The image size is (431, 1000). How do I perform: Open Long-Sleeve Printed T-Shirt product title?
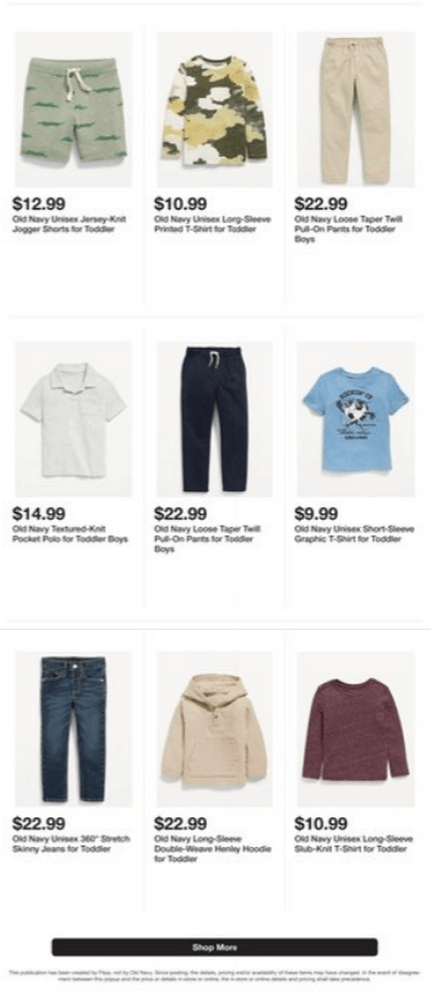pyautogui.click(x=212, y=224)
